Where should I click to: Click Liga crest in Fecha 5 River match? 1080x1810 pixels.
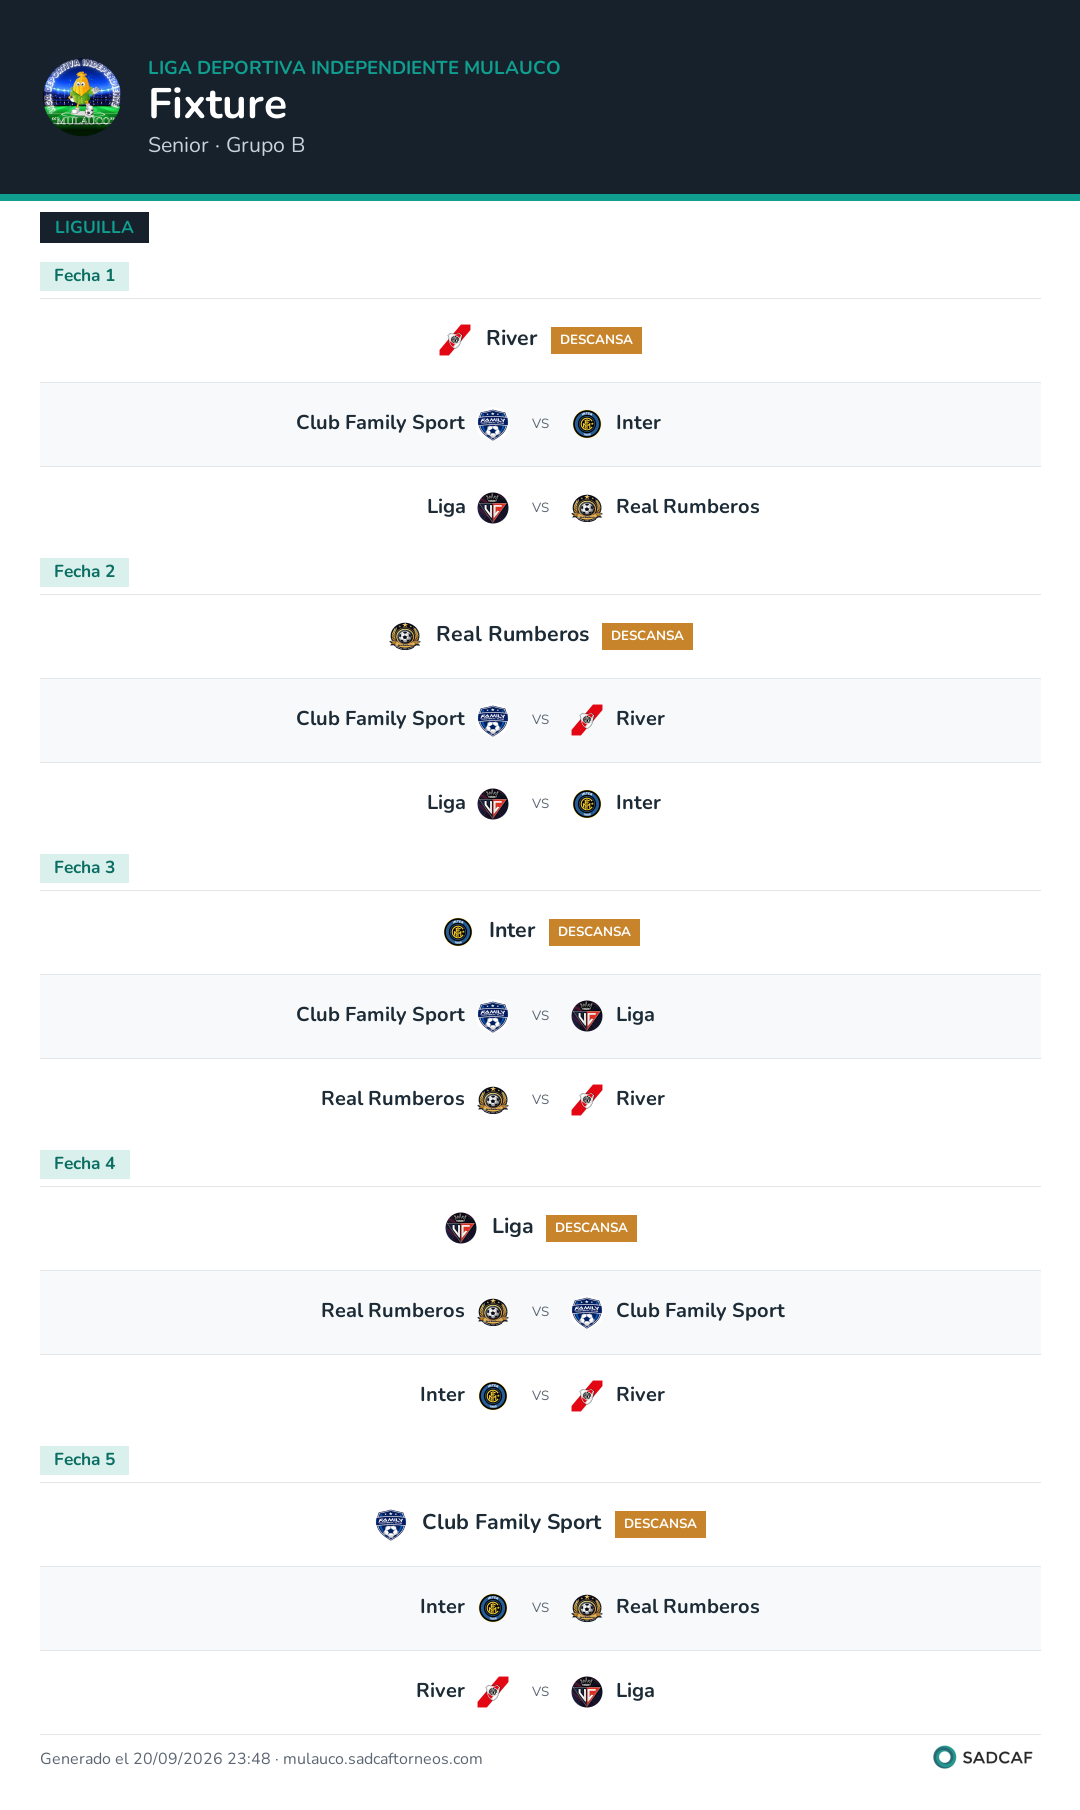click(587, 1692)
